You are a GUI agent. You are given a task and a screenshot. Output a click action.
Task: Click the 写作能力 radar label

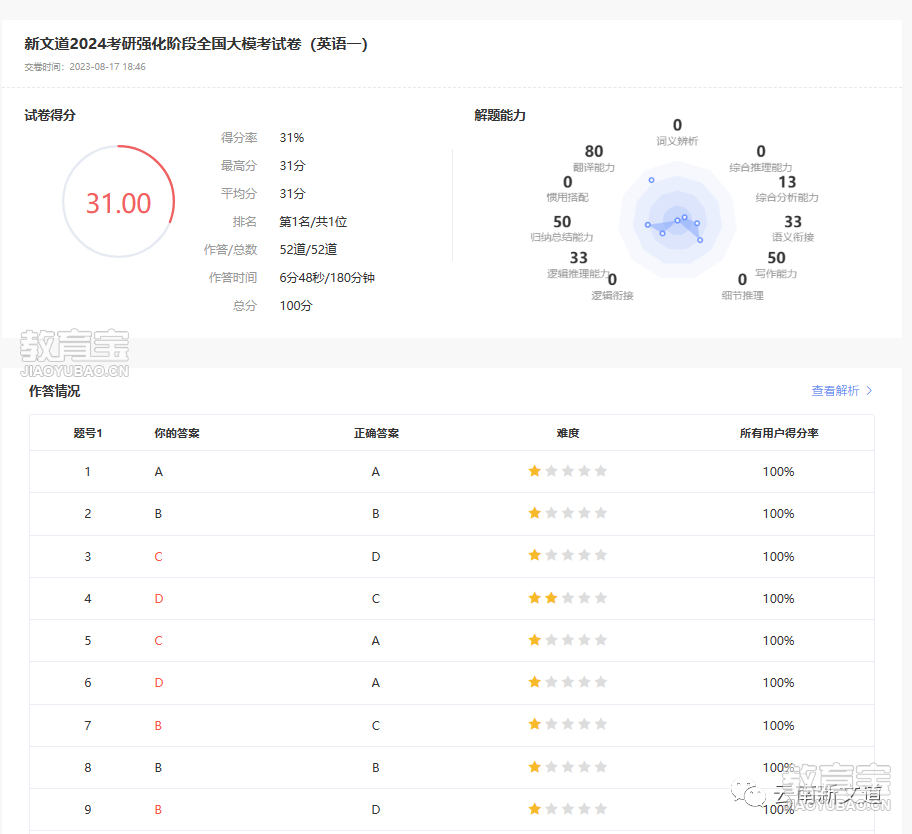[776, 273]
